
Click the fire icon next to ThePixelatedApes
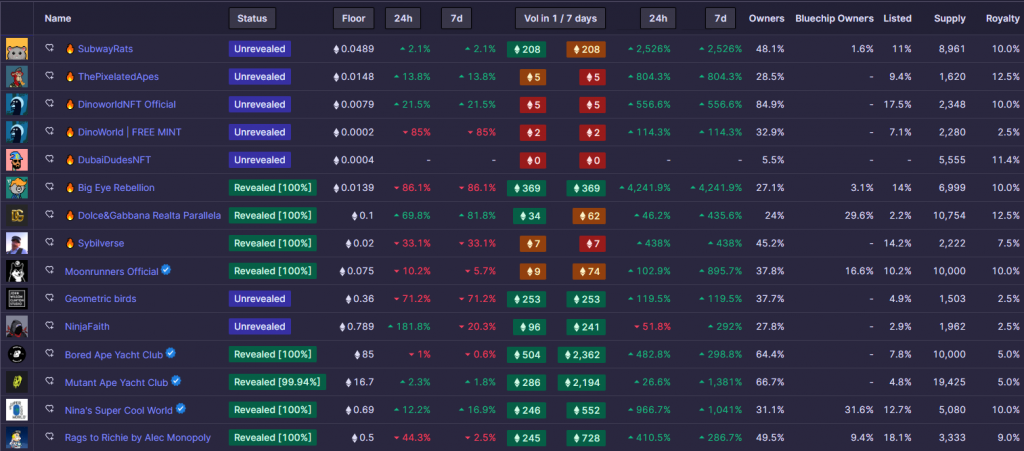tap(70, 76)
